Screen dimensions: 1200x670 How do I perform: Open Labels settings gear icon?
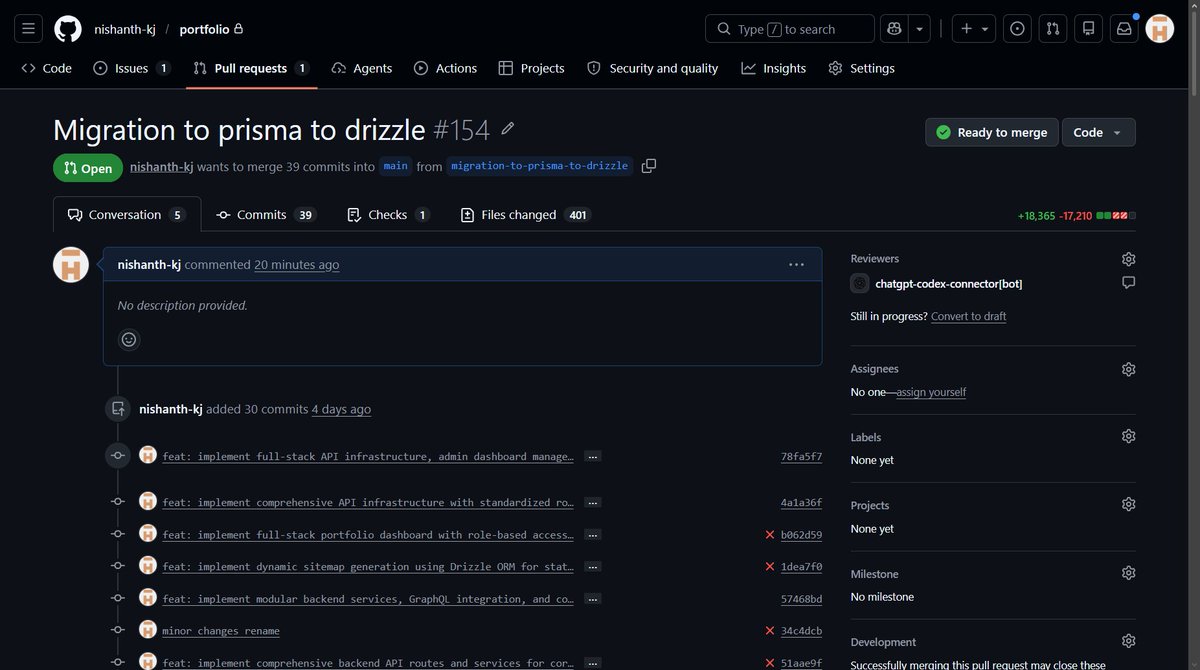point(1128,437)
